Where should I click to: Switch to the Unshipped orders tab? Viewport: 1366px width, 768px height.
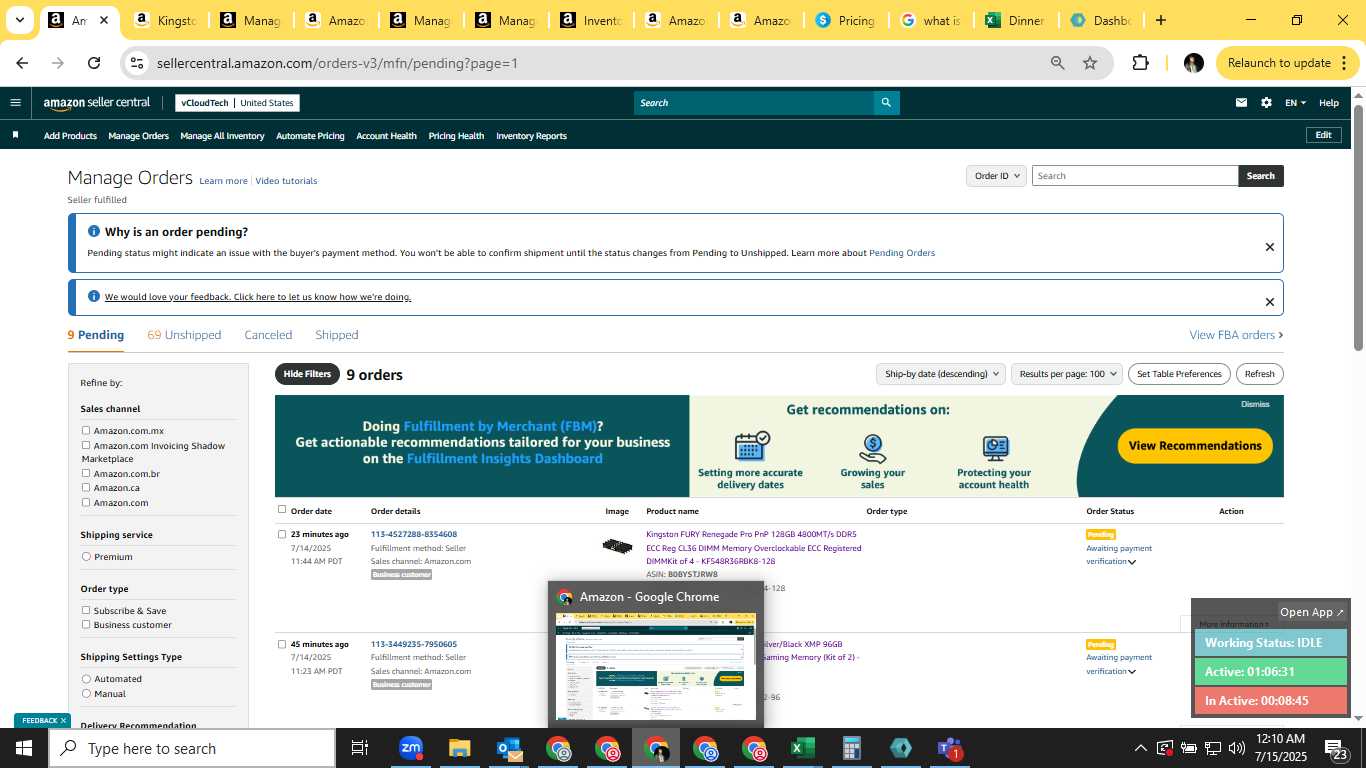(x=184, y=335)
